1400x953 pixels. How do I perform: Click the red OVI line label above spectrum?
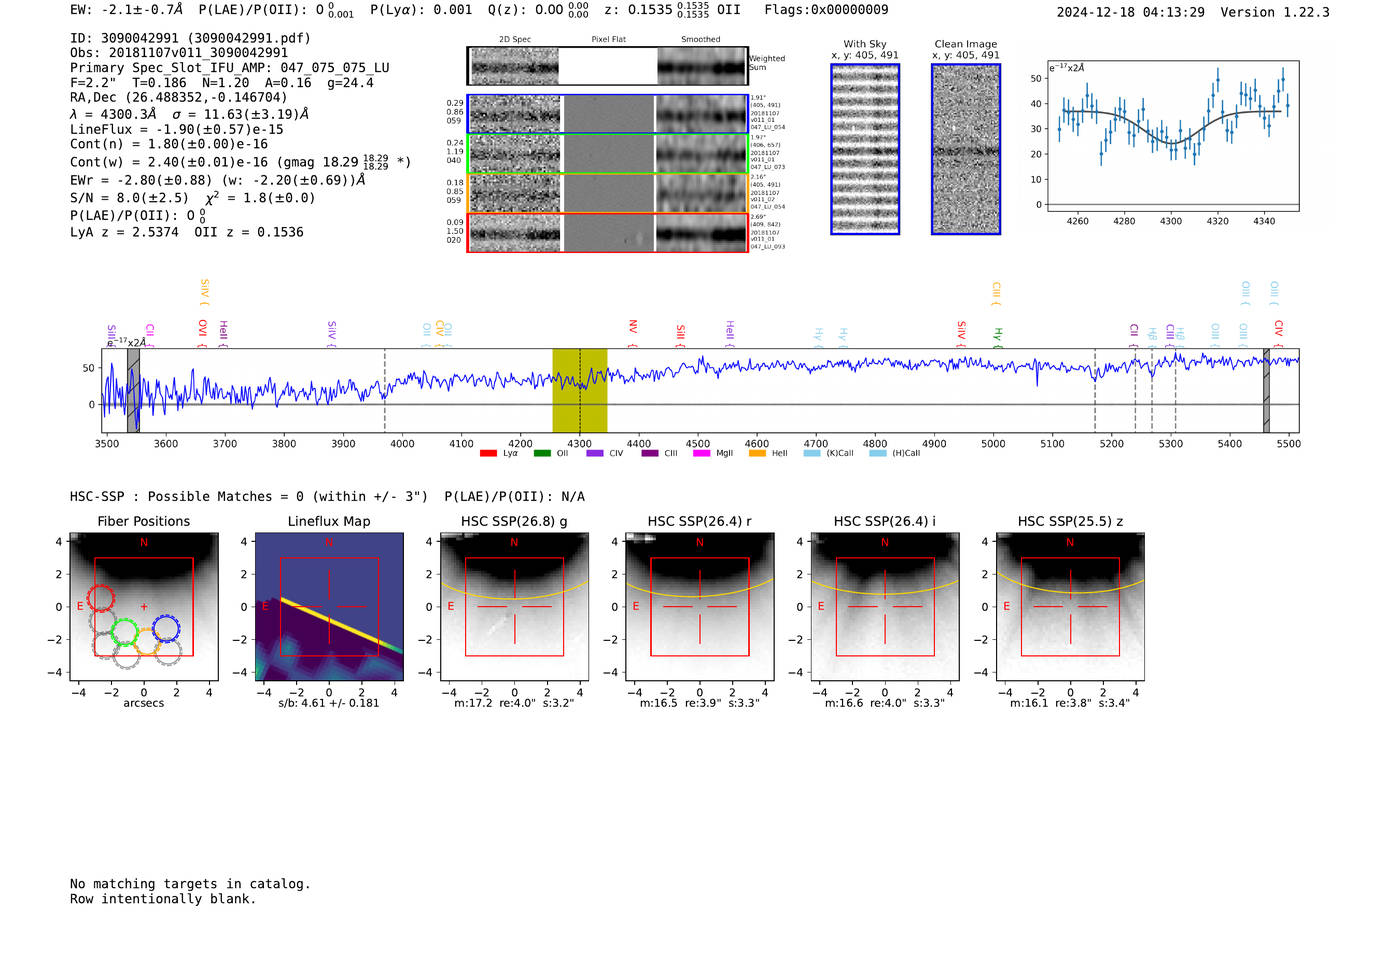(203, 333)
